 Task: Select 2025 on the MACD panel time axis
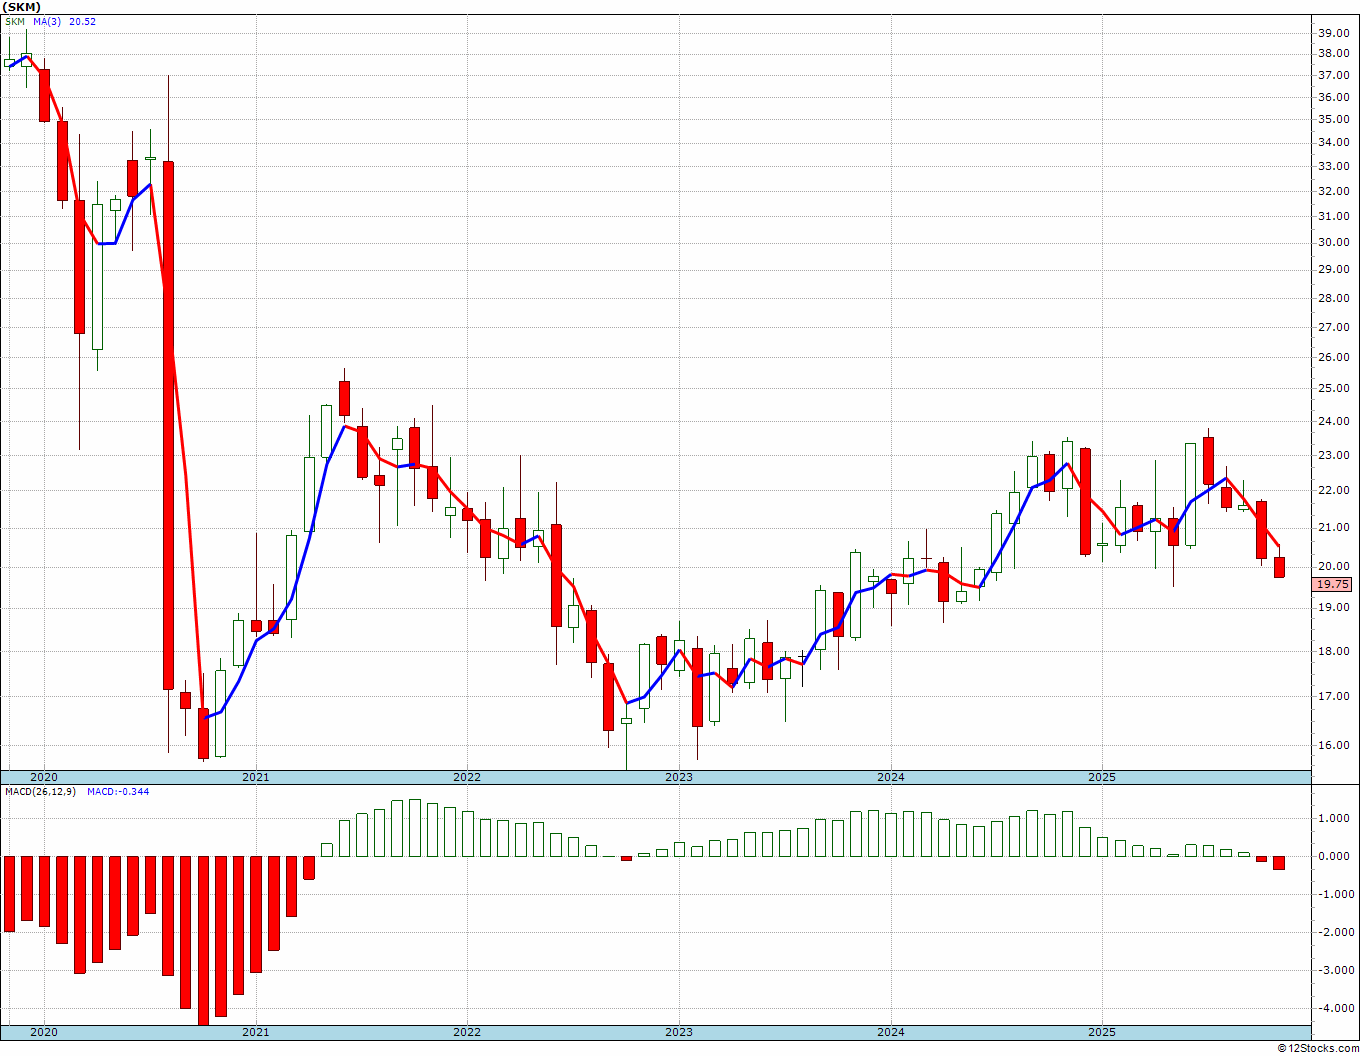[x=1102, y=1032]
